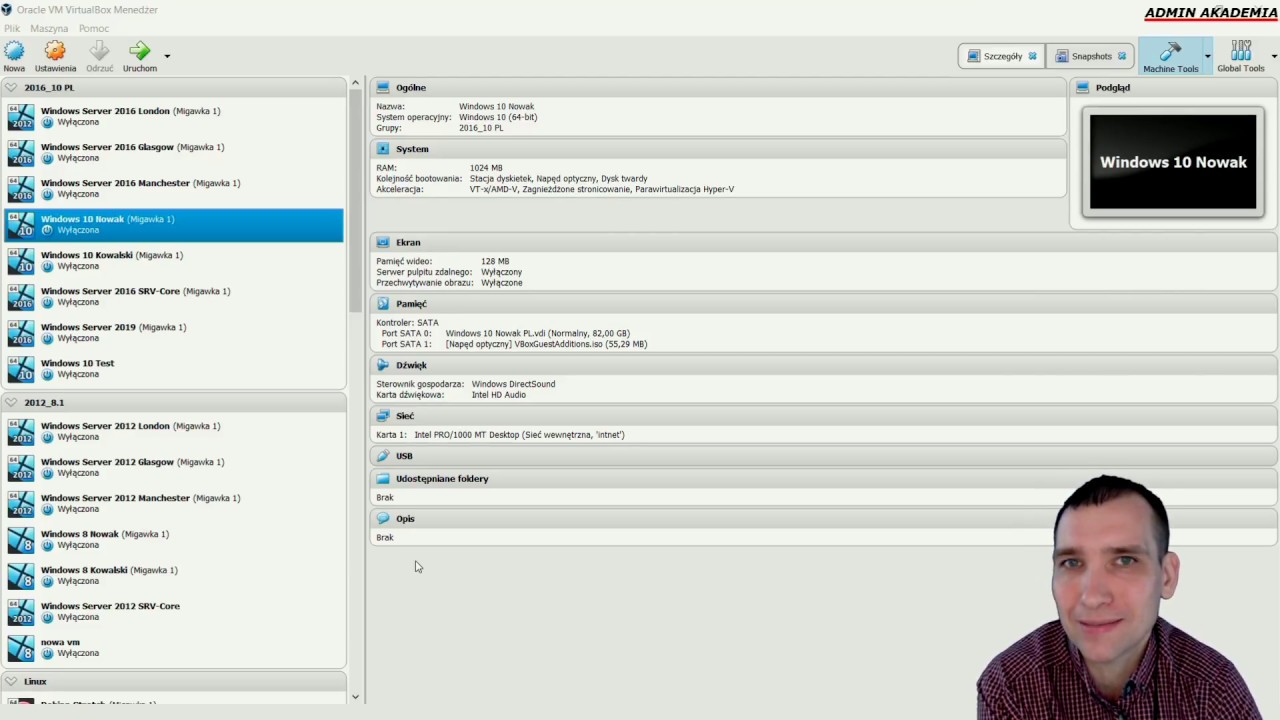
Task: Click the boot order value Stacja dyskietek
Action: click(501, 179)
